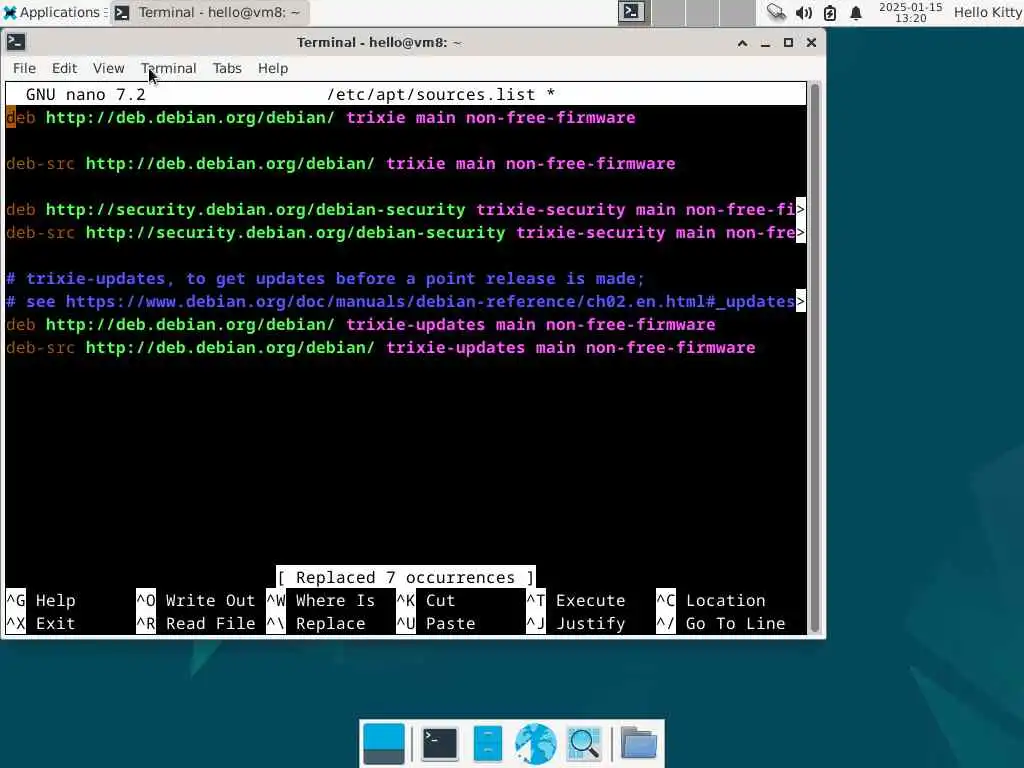The height and width of the screenshot is (768, 1024).
Task: Click the ^R Read File shortcut label
Action: [195, 624]
